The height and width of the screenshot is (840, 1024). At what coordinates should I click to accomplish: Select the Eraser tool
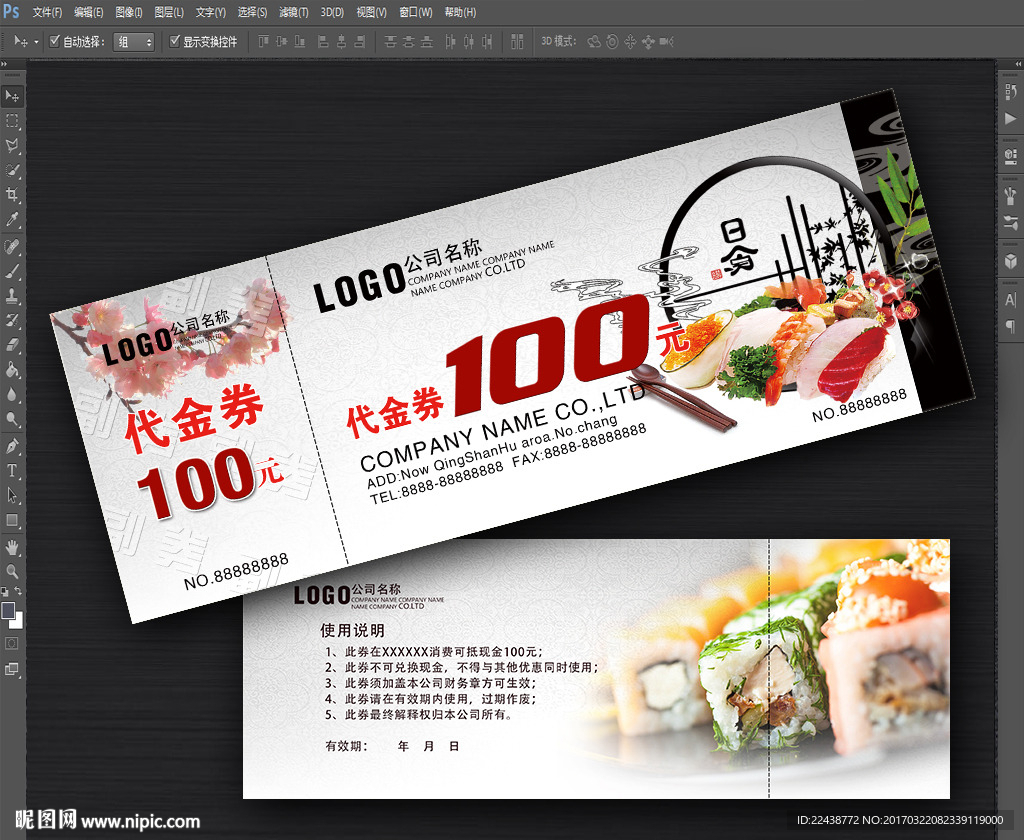pos(12,345)
